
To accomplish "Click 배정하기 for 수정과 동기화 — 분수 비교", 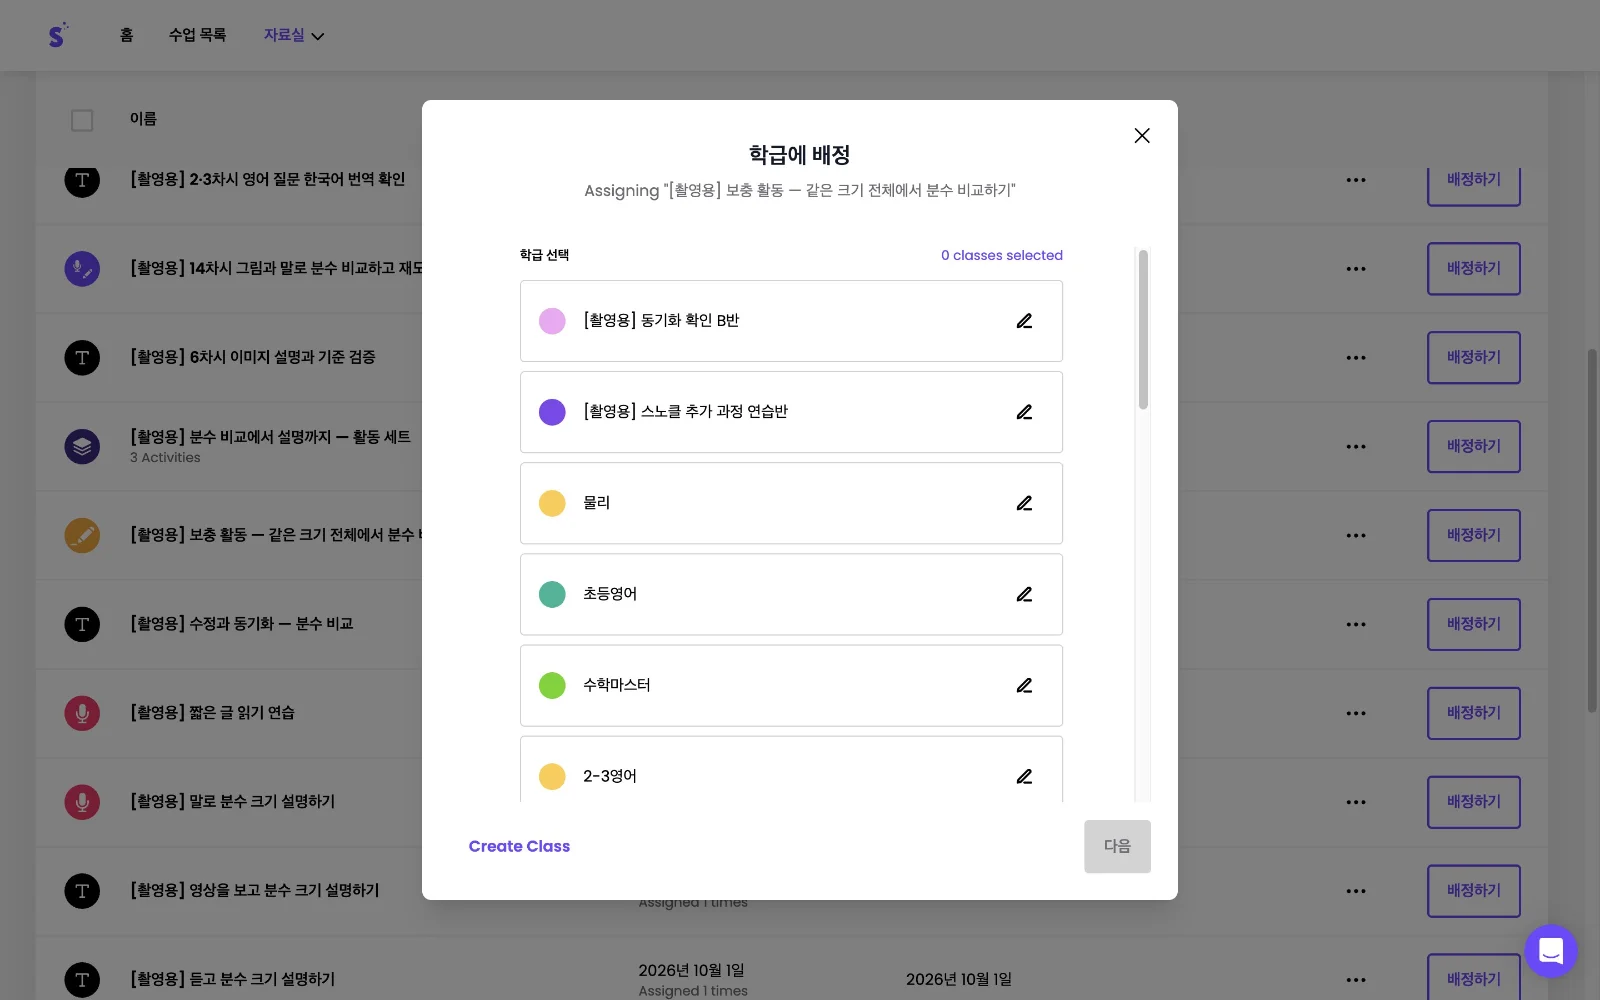I will (1474, 624).
